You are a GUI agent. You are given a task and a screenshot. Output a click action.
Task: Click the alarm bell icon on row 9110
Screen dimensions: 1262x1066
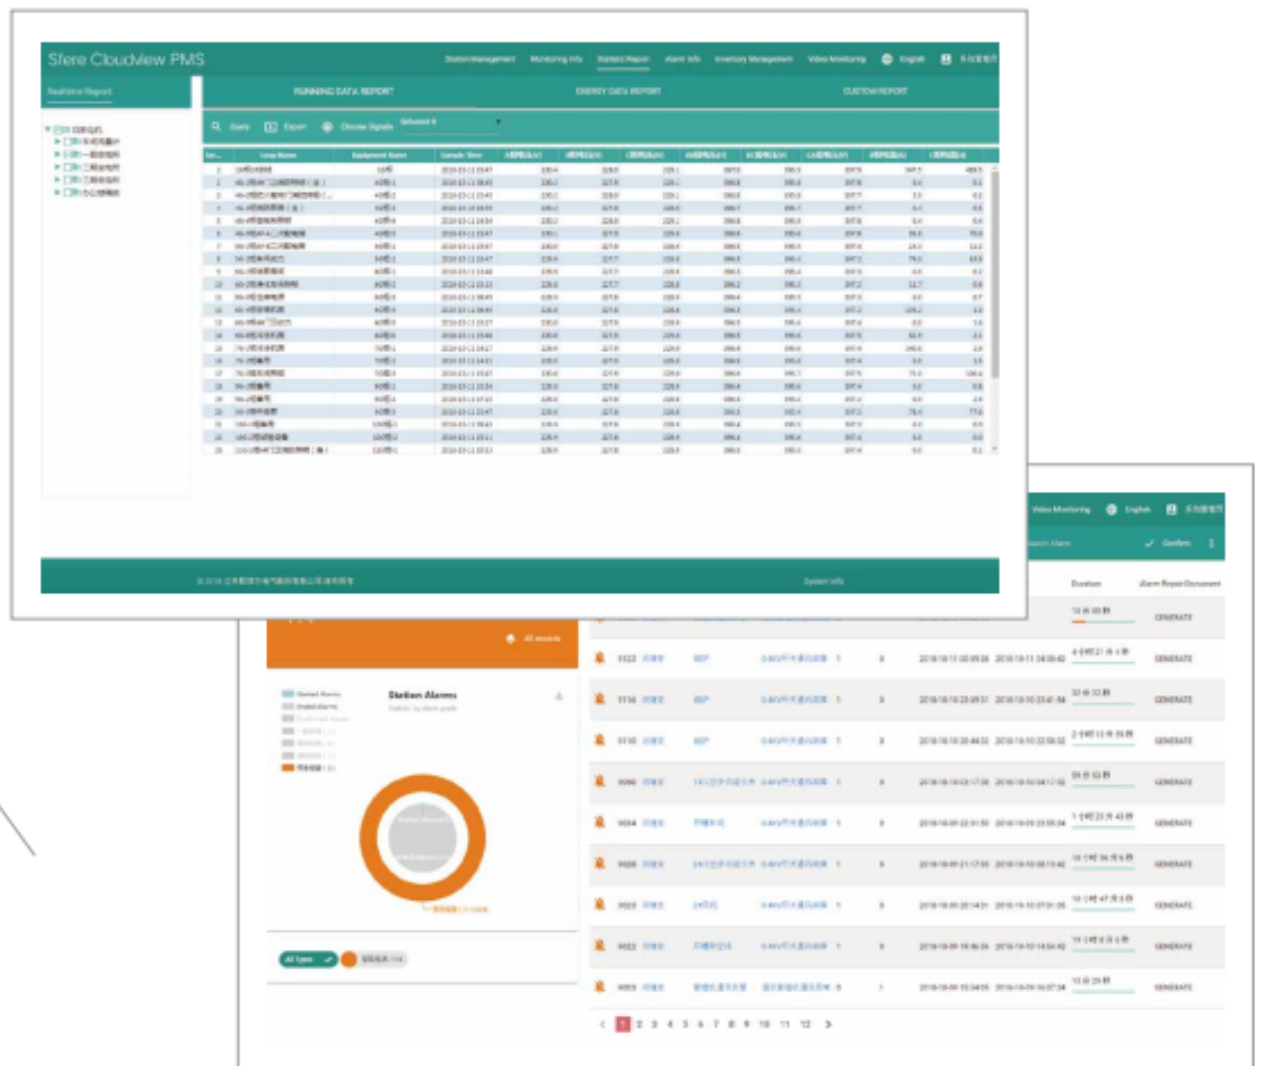[x=600, y=740]
